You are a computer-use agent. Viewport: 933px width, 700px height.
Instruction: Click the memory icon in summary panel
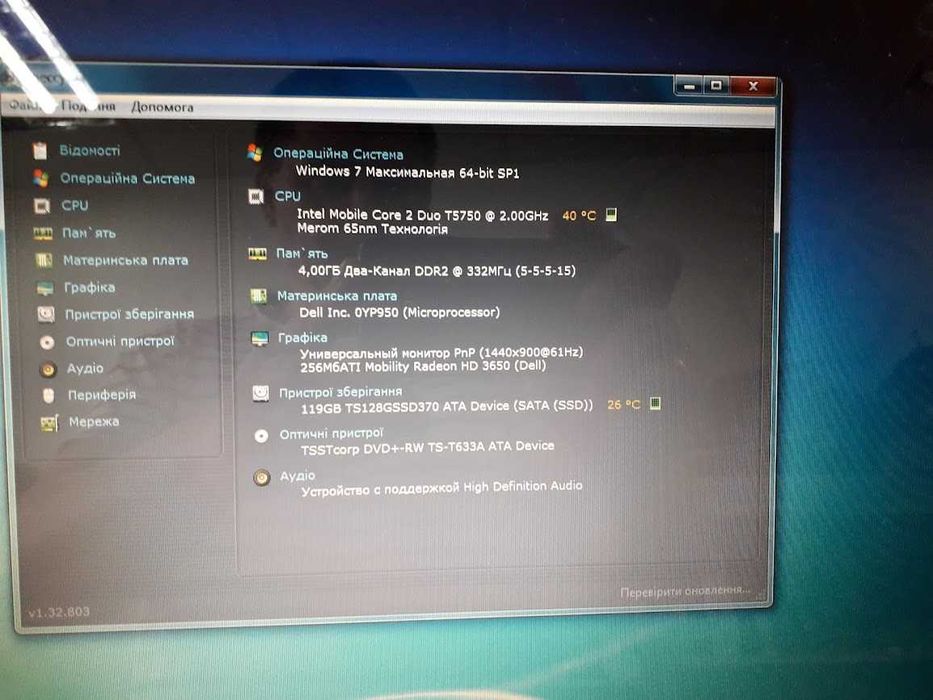257,254
